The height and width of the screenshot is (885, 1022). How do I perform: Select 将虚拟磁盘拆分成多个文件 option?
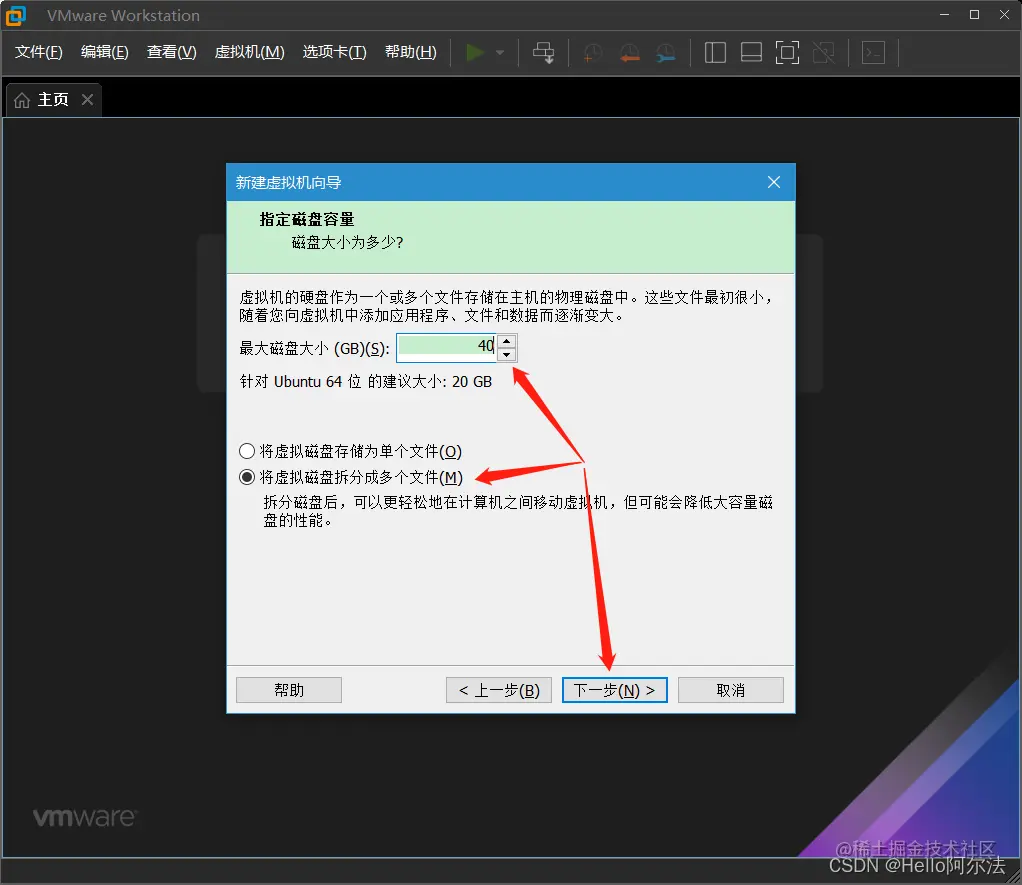pyautogui.click(x=247, y=477)
